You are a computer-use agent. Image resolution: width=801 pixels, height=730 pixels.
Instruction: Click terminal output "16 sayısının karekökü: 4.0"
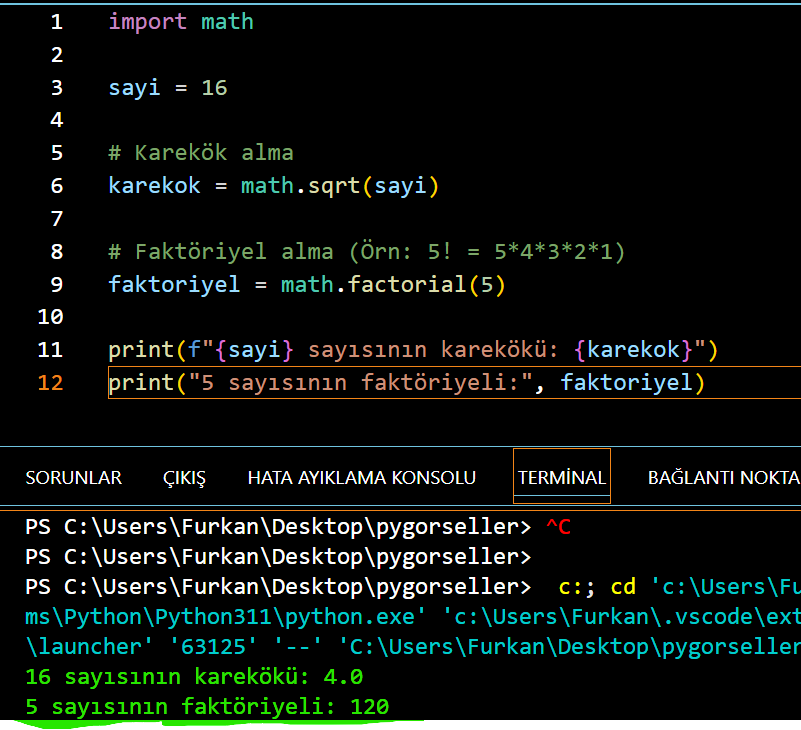pyautogui.click(x=194, y=677)
